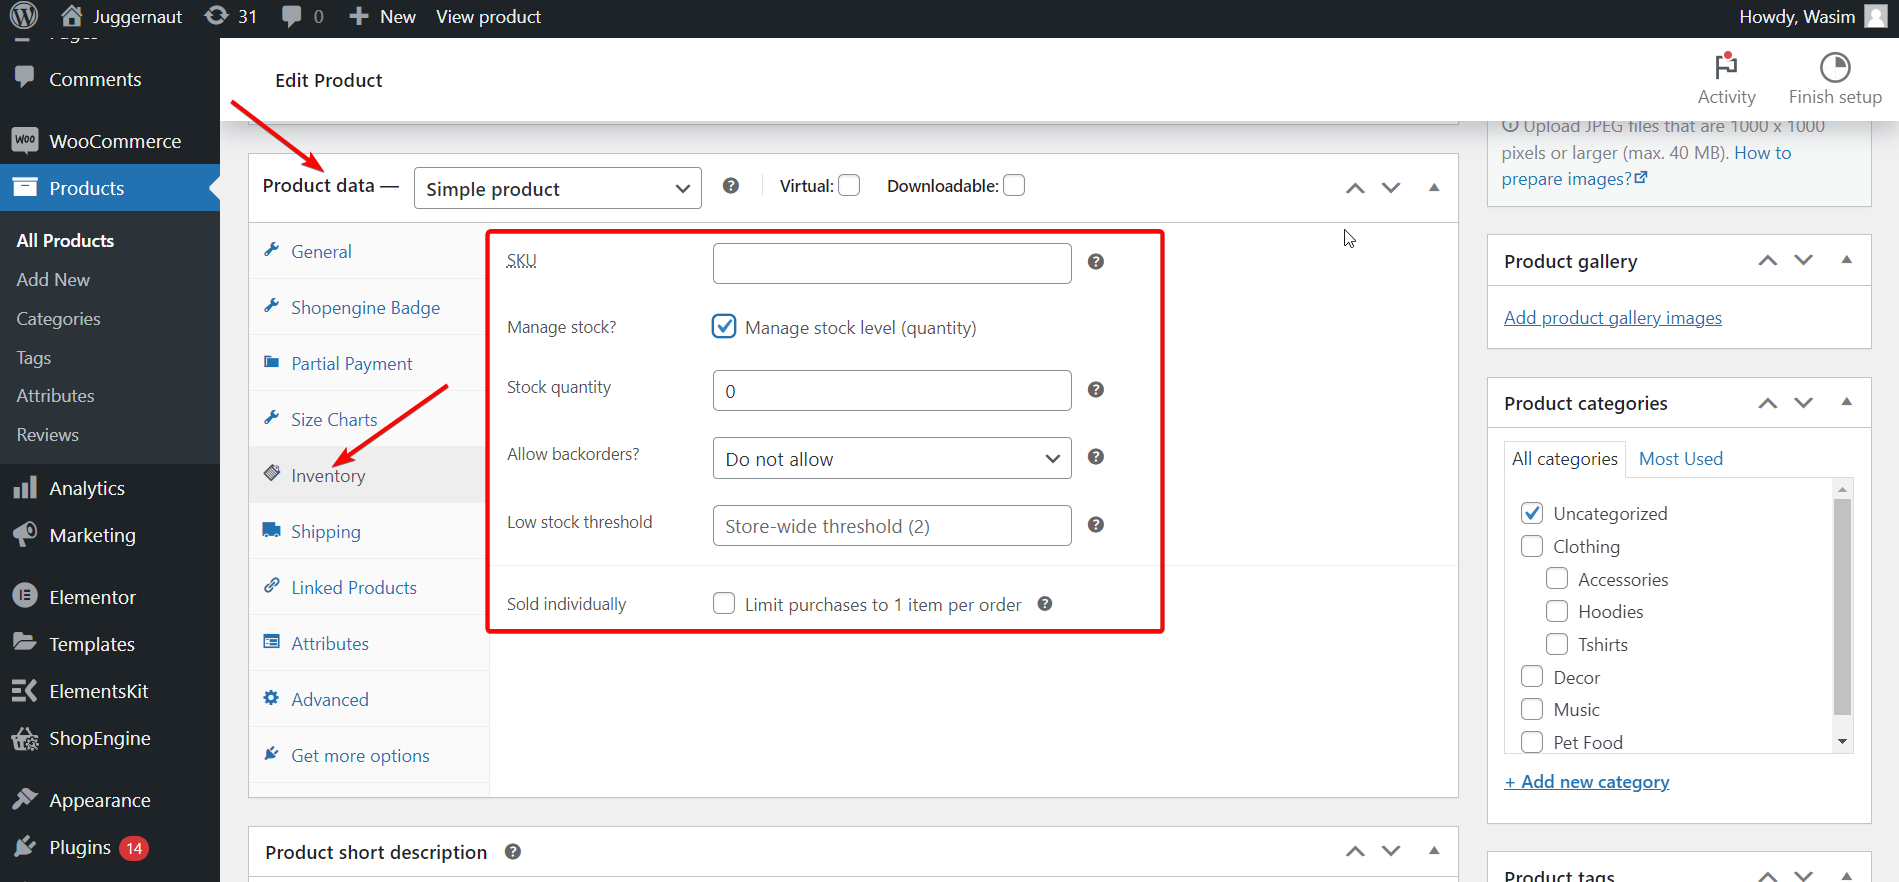1899x882 pixels.
Task: Move Product data panel down
Action: 1391,188
